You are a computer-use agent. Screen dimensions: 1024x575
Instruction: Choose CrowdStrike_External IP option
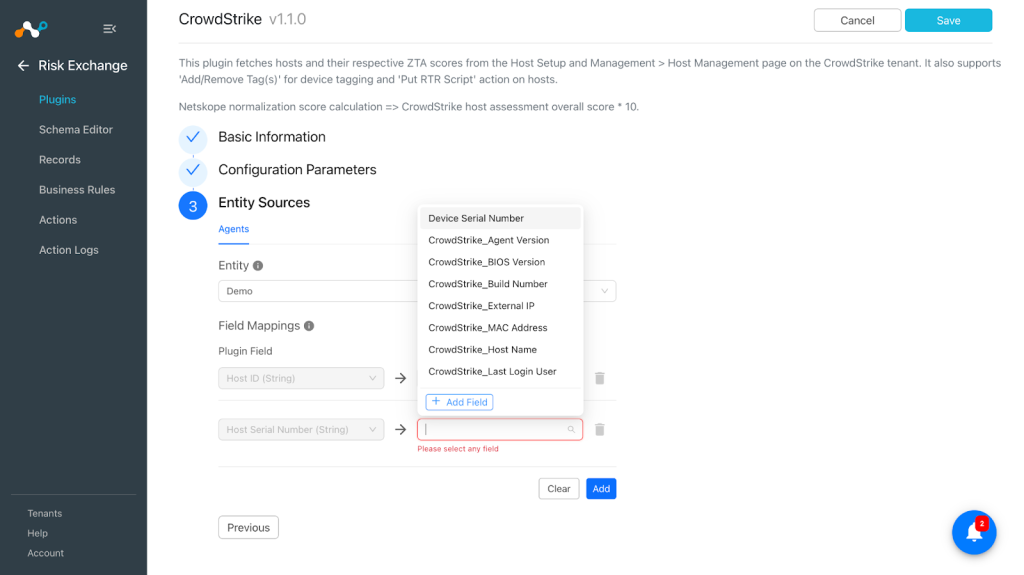[500, 306]
